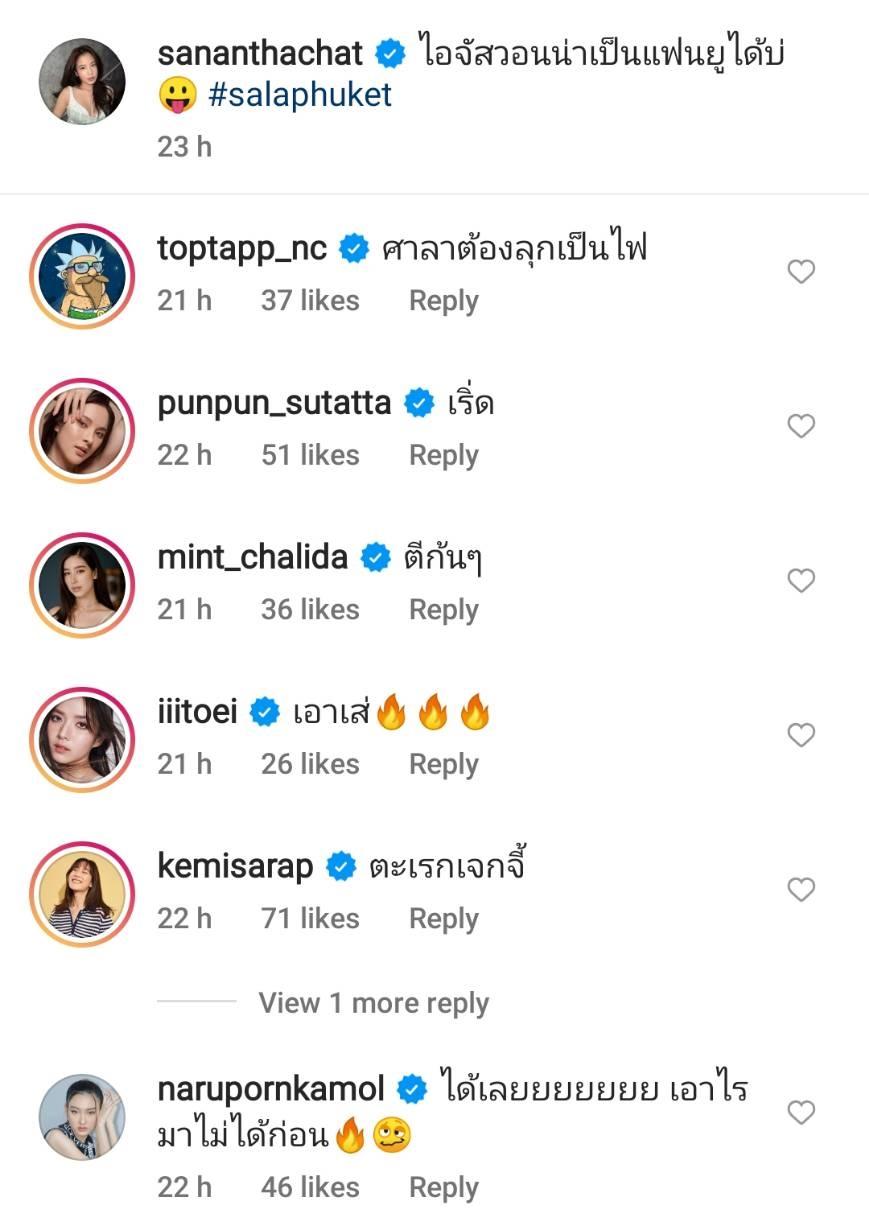Like mint_chalida's comment
The width and height of the screenshot is (869, 1228).
pyautogui.click(x=801, y=581)
